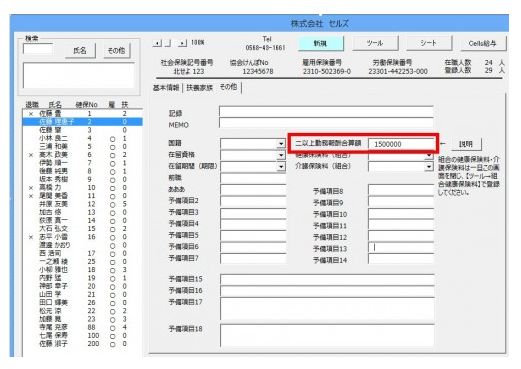
Task: Open the 介護保険料（組合） dropdown
Action: pyautogui.click(x=429, y=166)
